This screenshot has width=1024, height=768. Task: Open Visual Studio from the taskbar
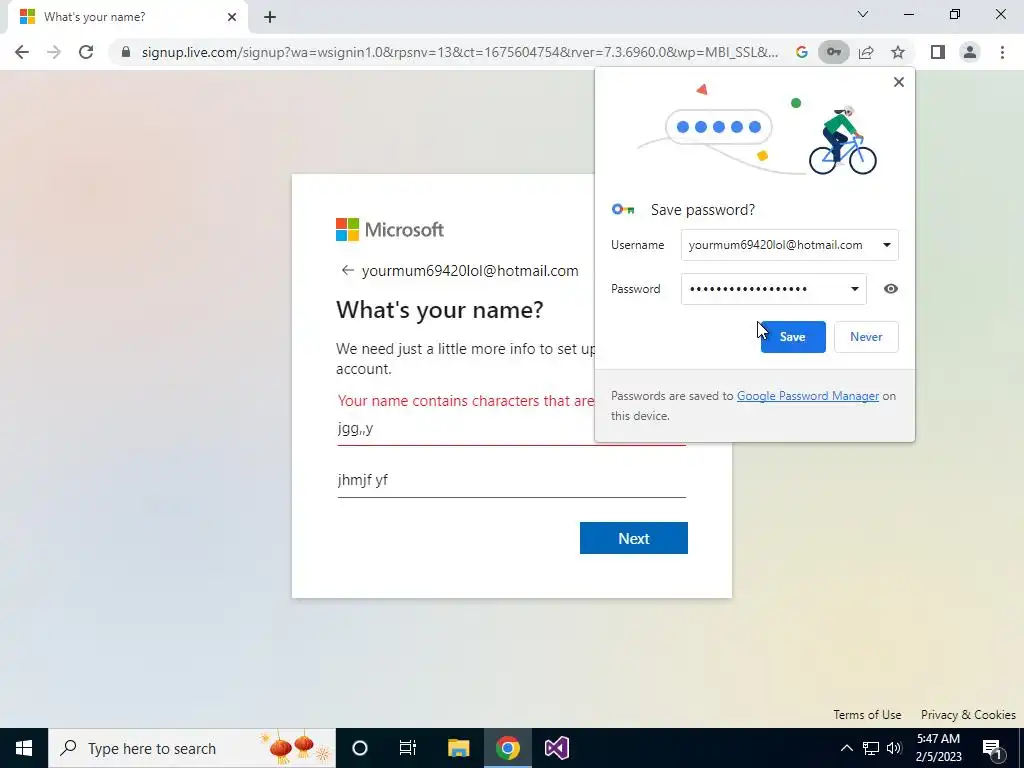click(x=556, y=748)
